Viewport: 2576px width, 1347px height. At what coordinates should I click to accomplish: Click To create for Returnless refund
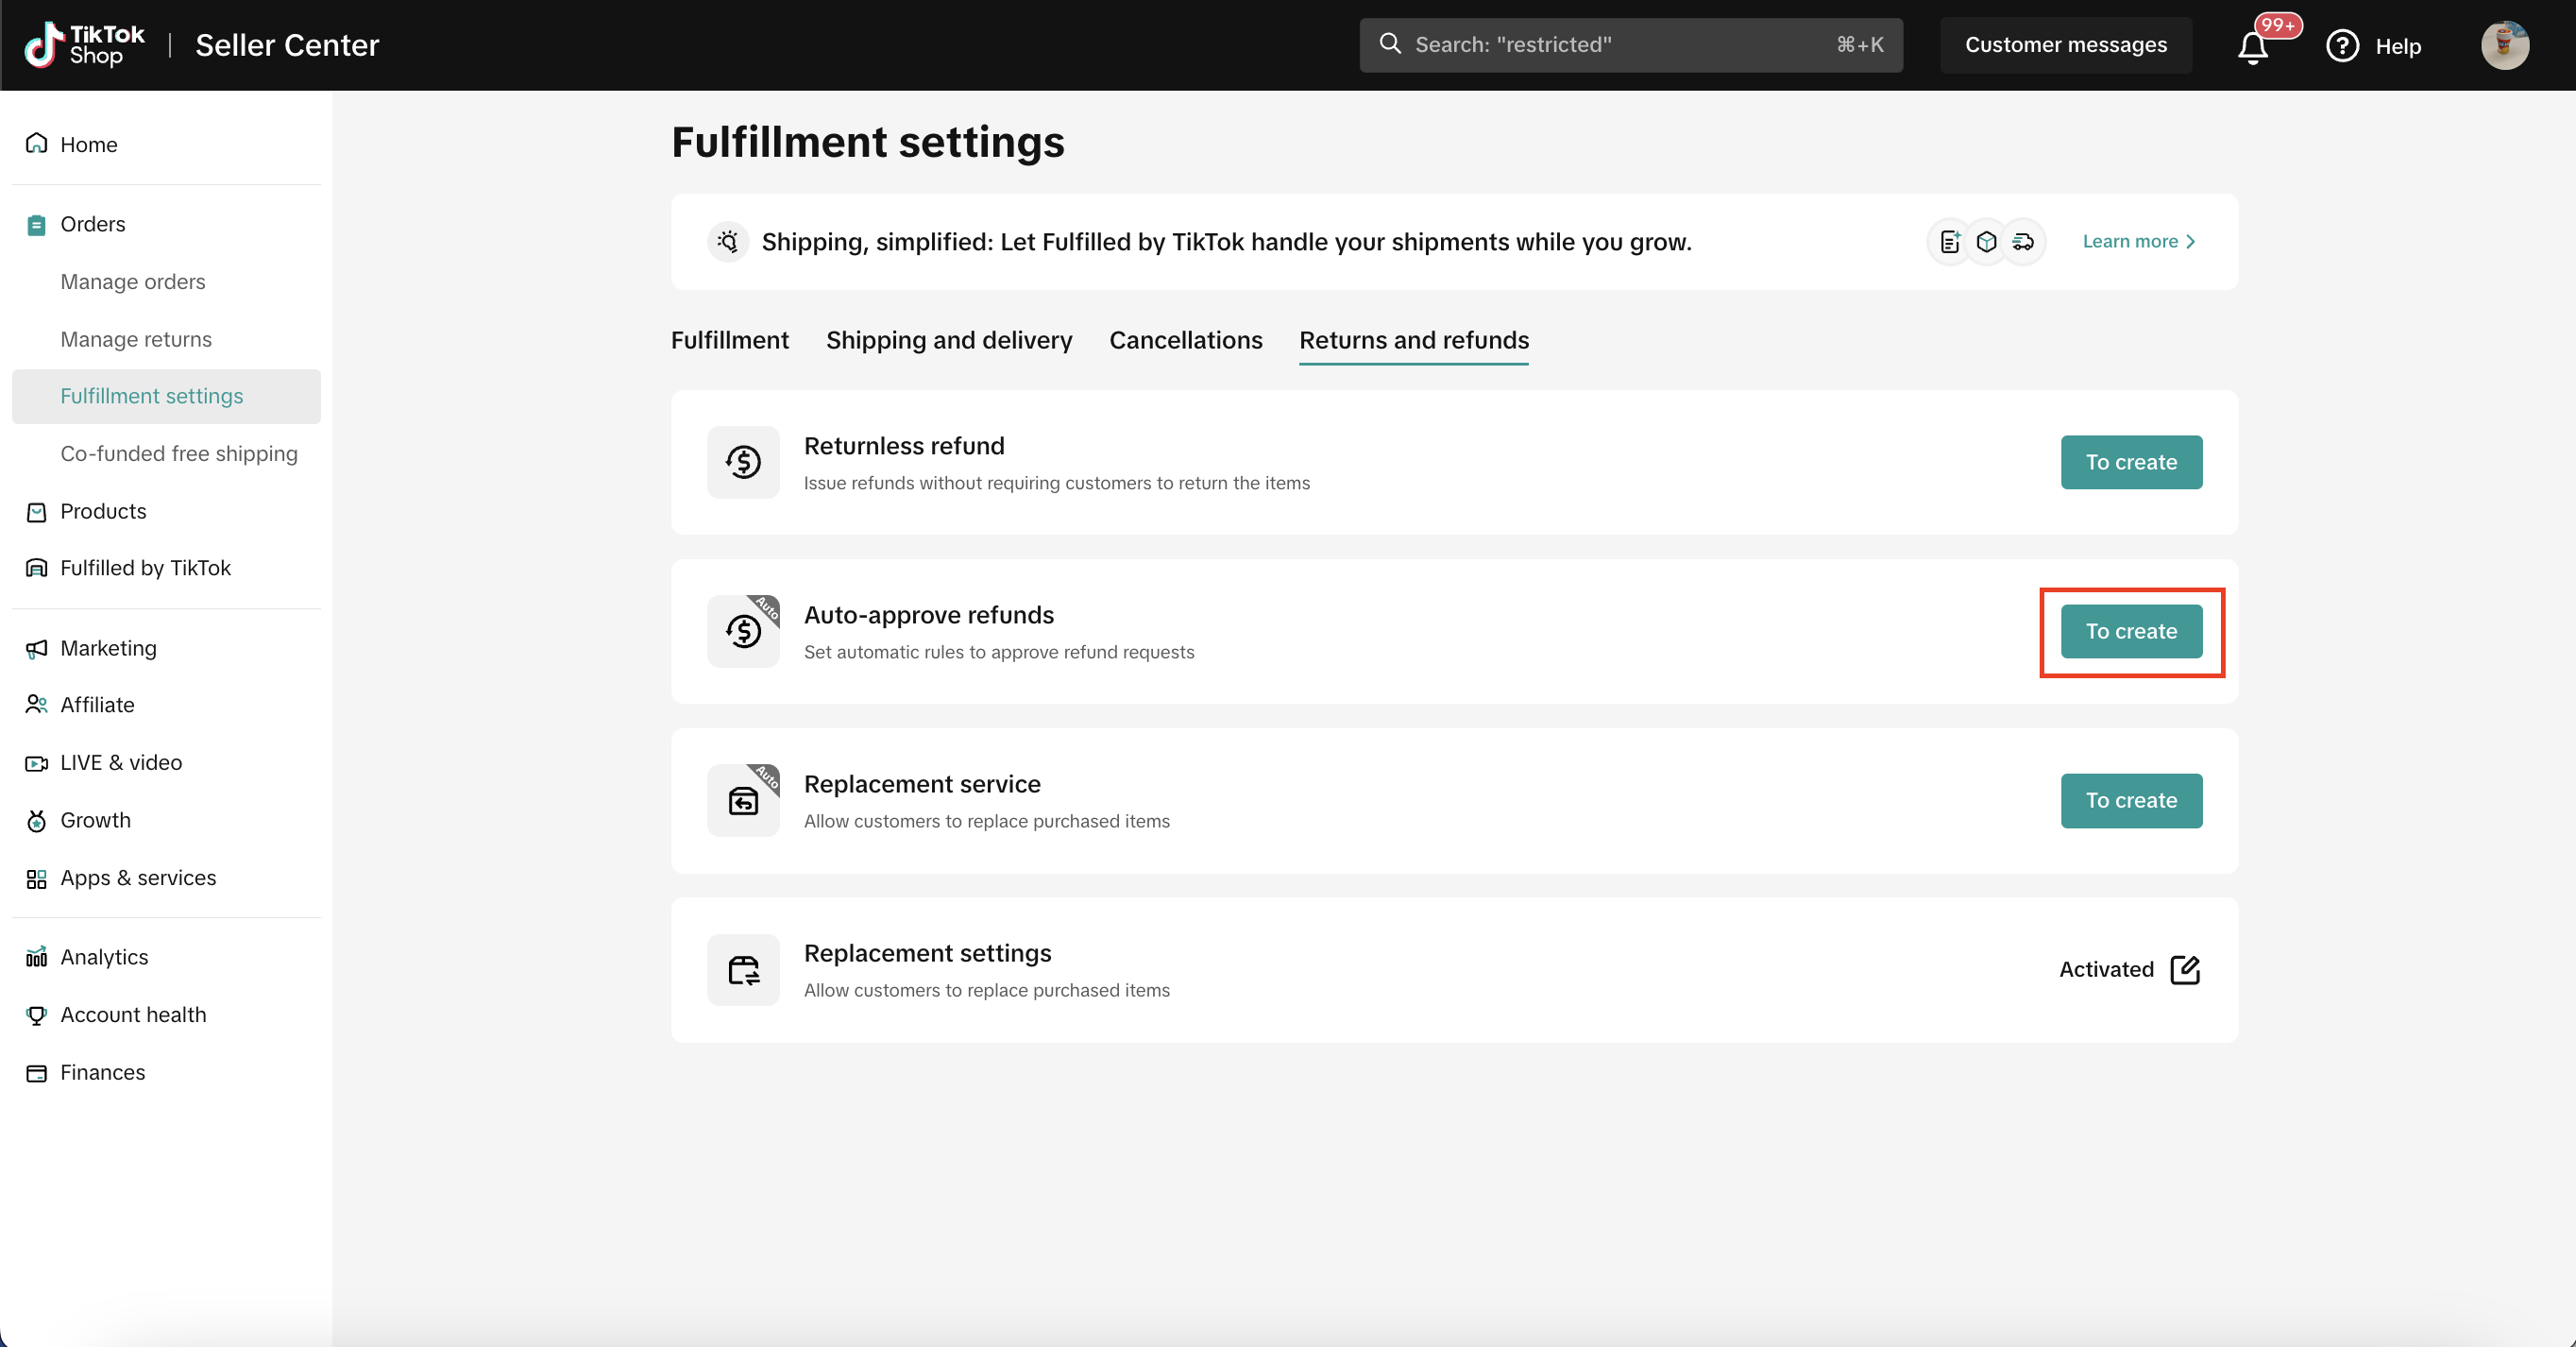coord(2130,462)
